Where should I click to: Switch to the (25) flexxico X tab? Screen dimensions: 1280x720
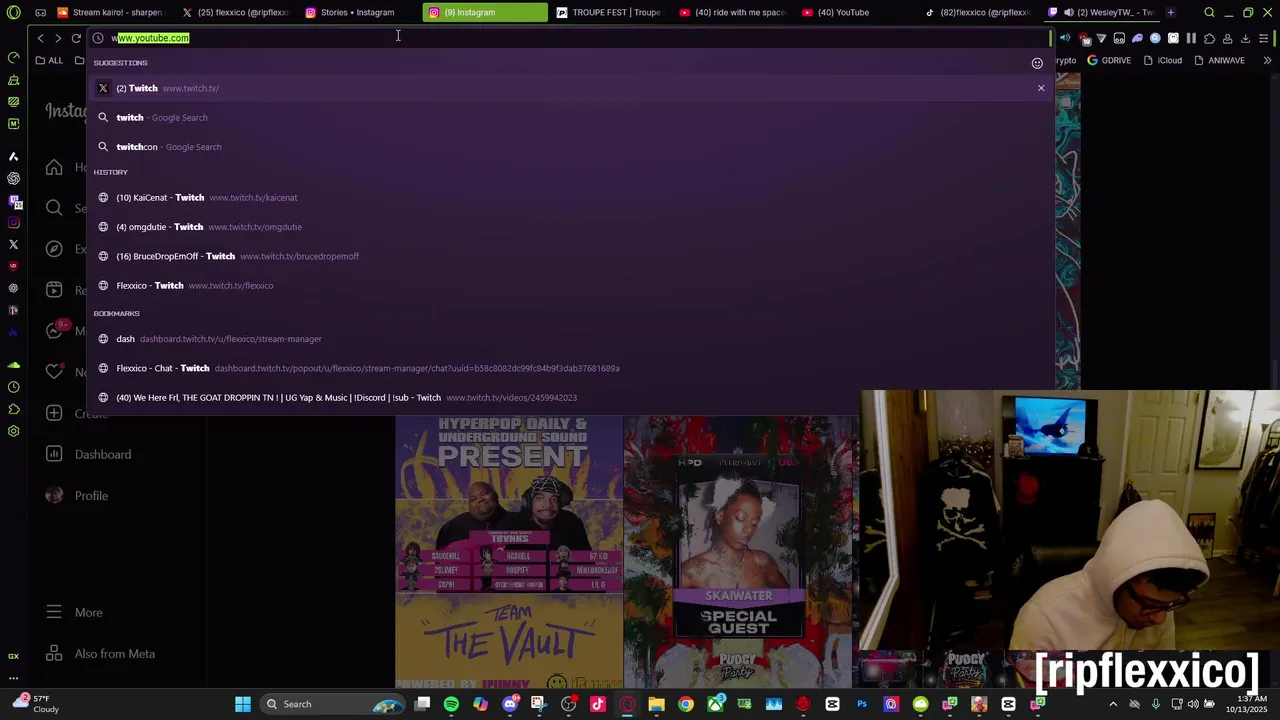(x=236, y=12)
